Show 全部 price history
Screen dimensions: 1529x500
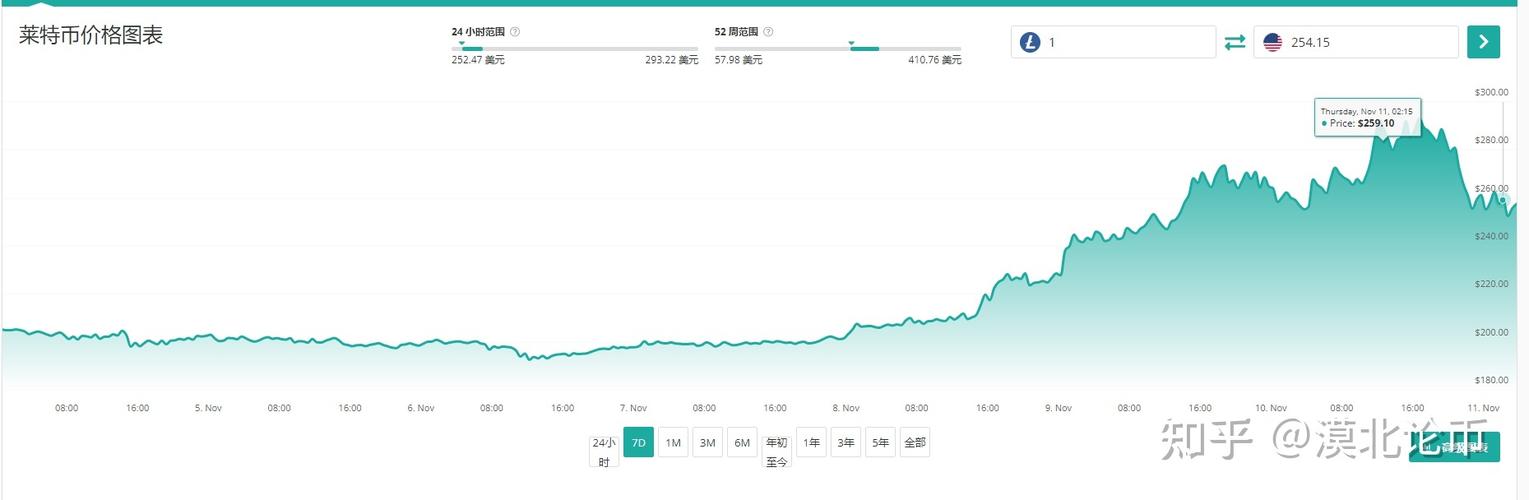coord(914,442)
